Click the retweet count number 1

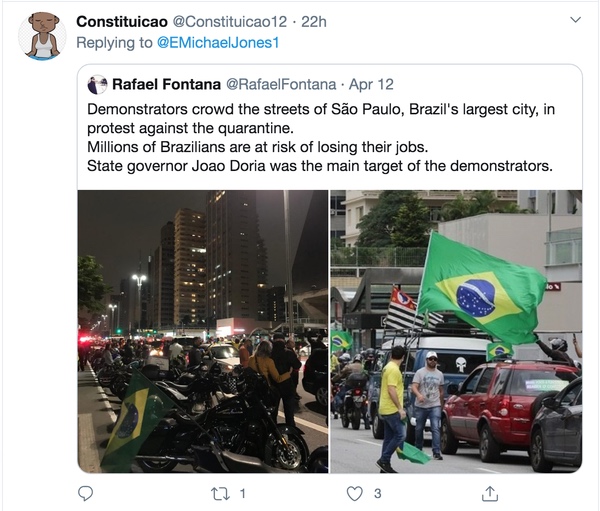pos(242,494)
